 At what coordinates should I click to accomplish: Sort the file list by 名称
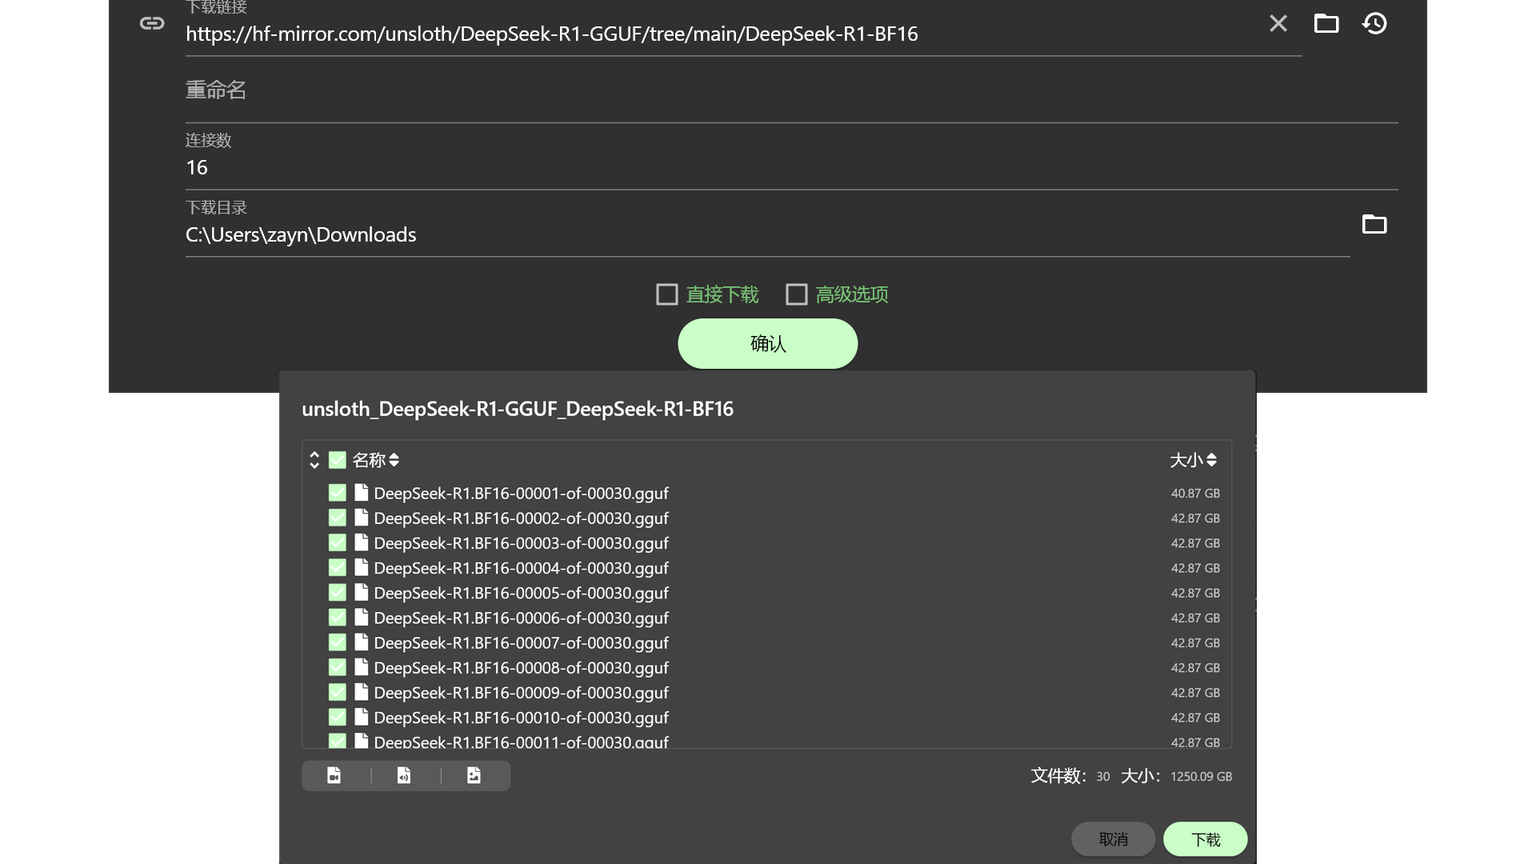[x=376, y=460]
